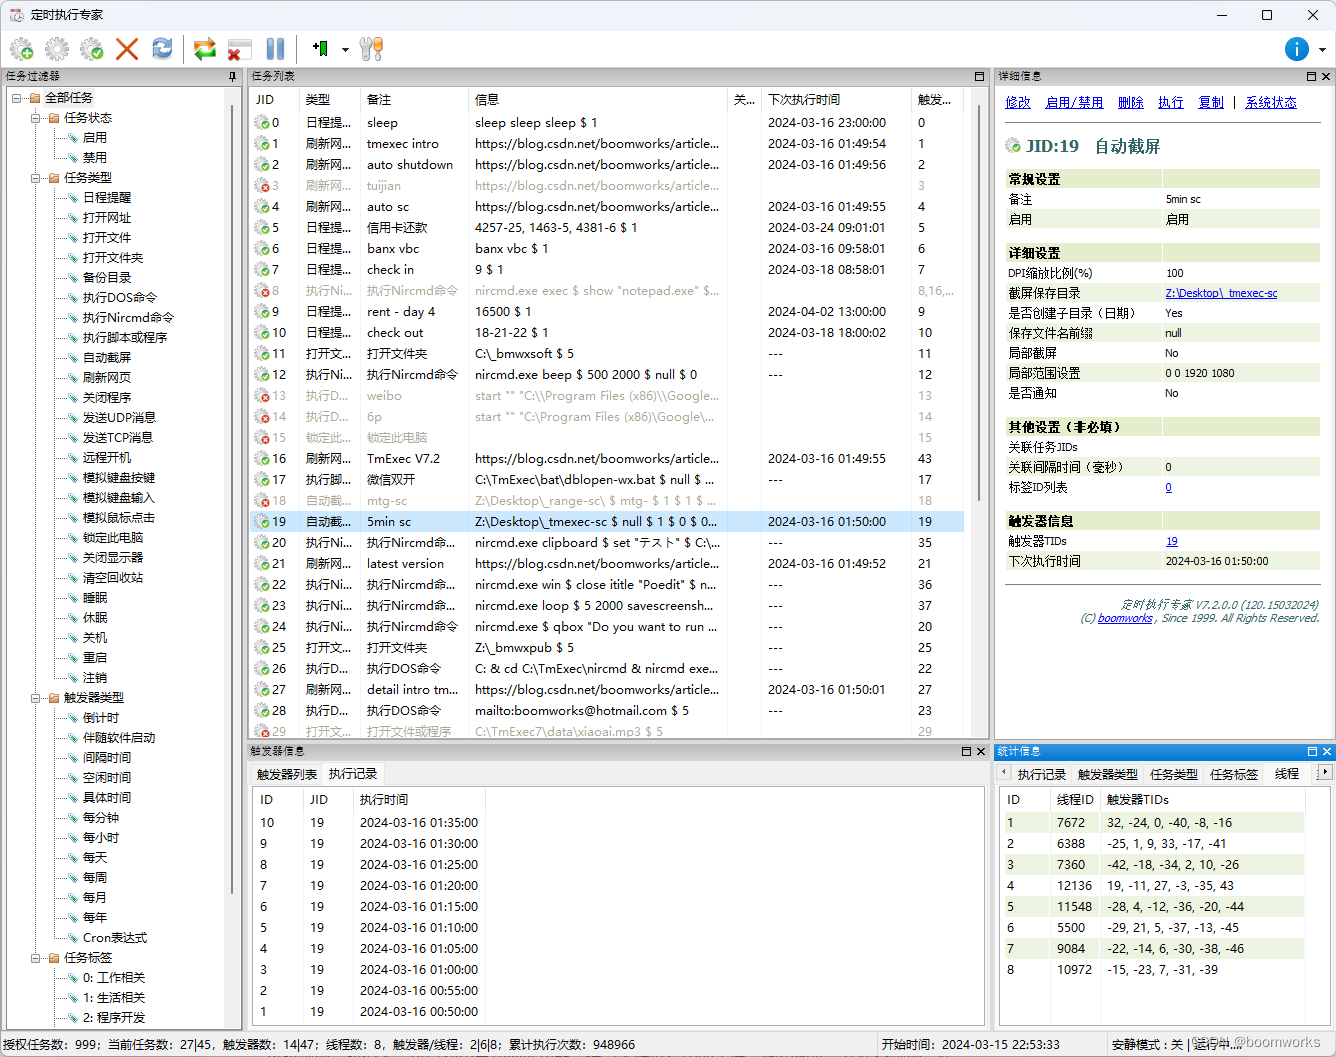Image resolution: width=1336 pixels, height=1057 pixels.
Task: Select task row '信用卡还款'
Action: click(606, 228)
